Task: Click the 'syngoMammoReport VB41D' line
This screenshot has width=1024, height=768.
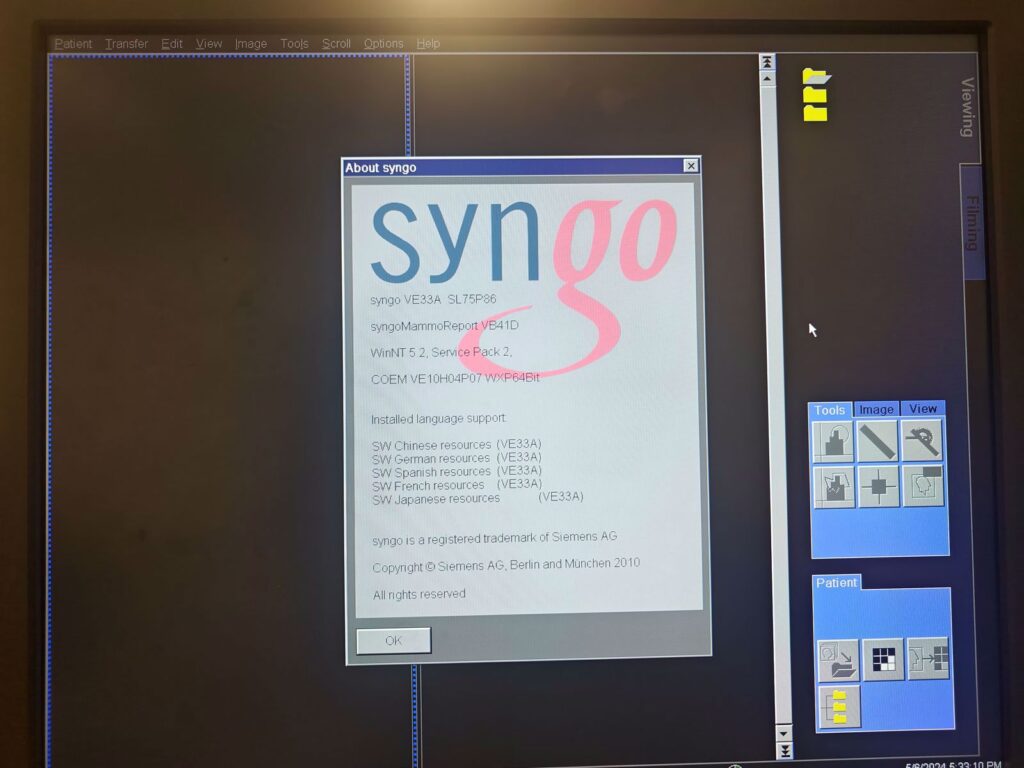Action: (444, 326)
